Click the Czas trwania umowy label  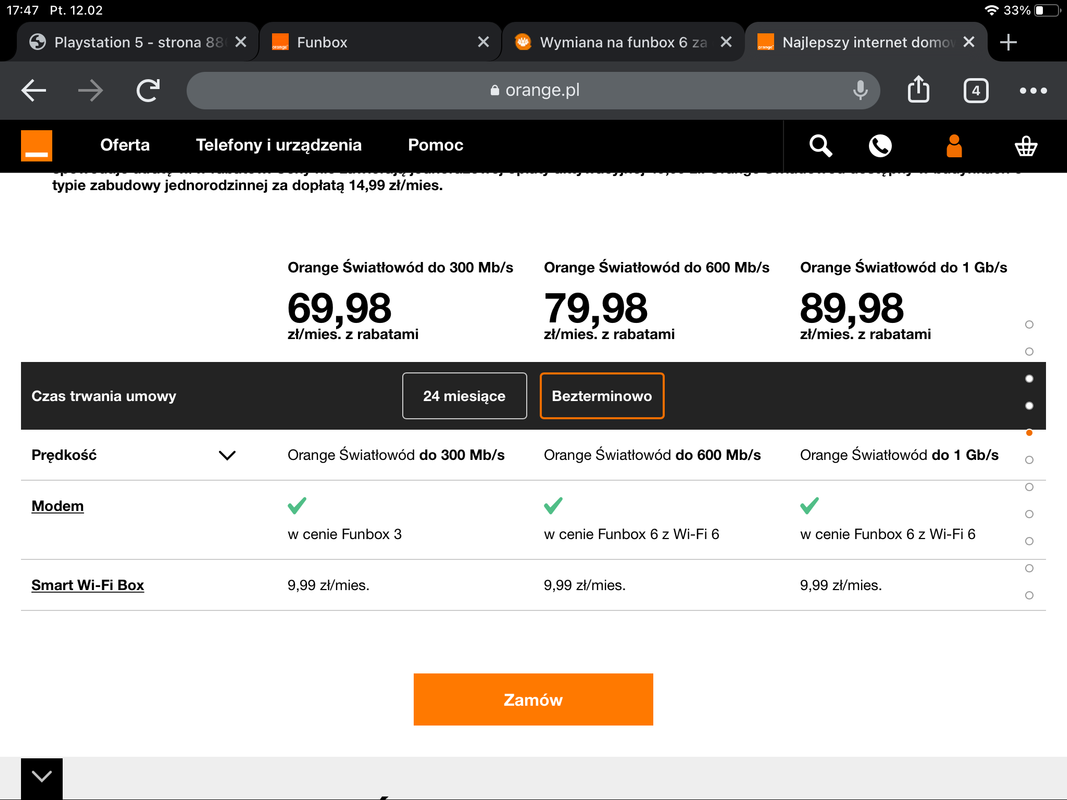(103, 396)
